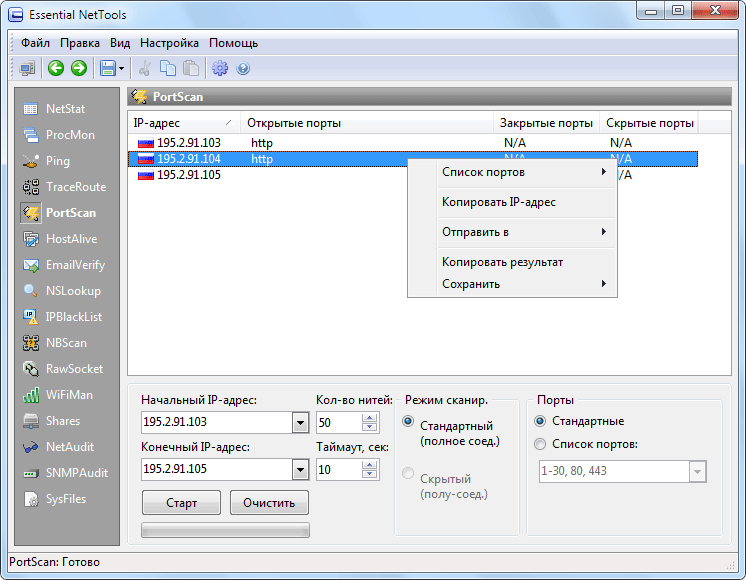
Task: Open the Shares tool
Action: pos(51,421)
